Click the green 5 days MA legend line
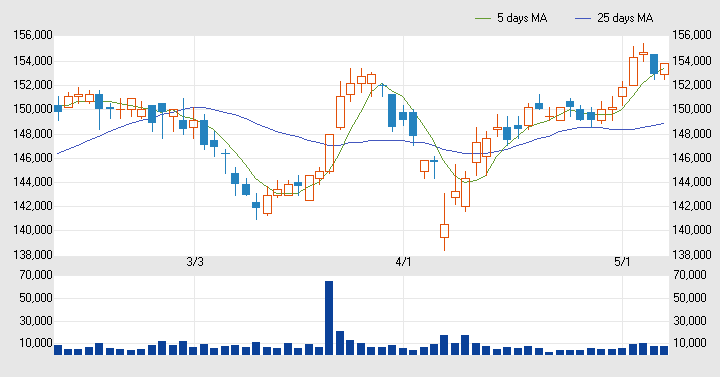Screen dimensions: 720x377 [x=483, y=18]
